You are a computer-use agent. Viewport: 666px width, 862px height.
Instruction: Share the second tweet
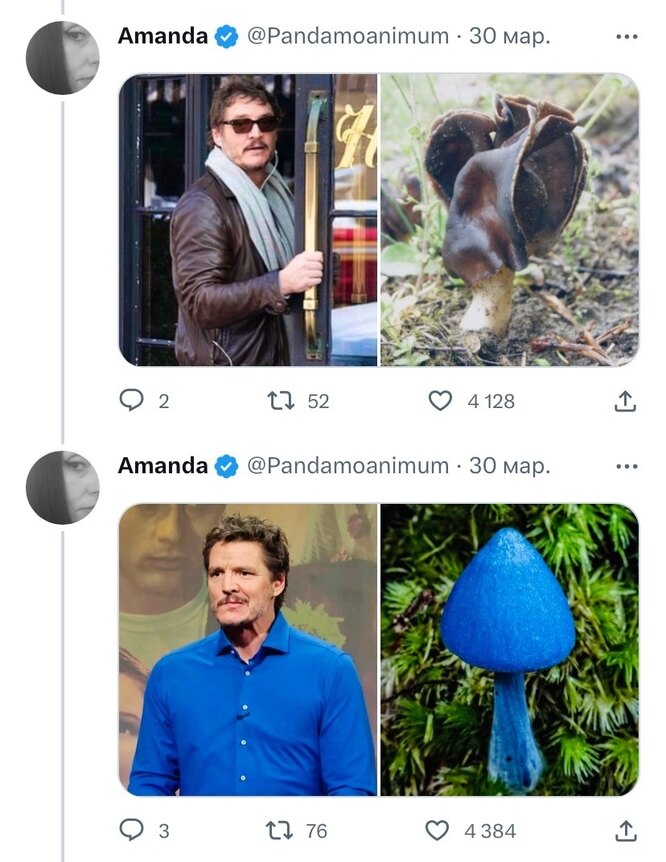624,830
